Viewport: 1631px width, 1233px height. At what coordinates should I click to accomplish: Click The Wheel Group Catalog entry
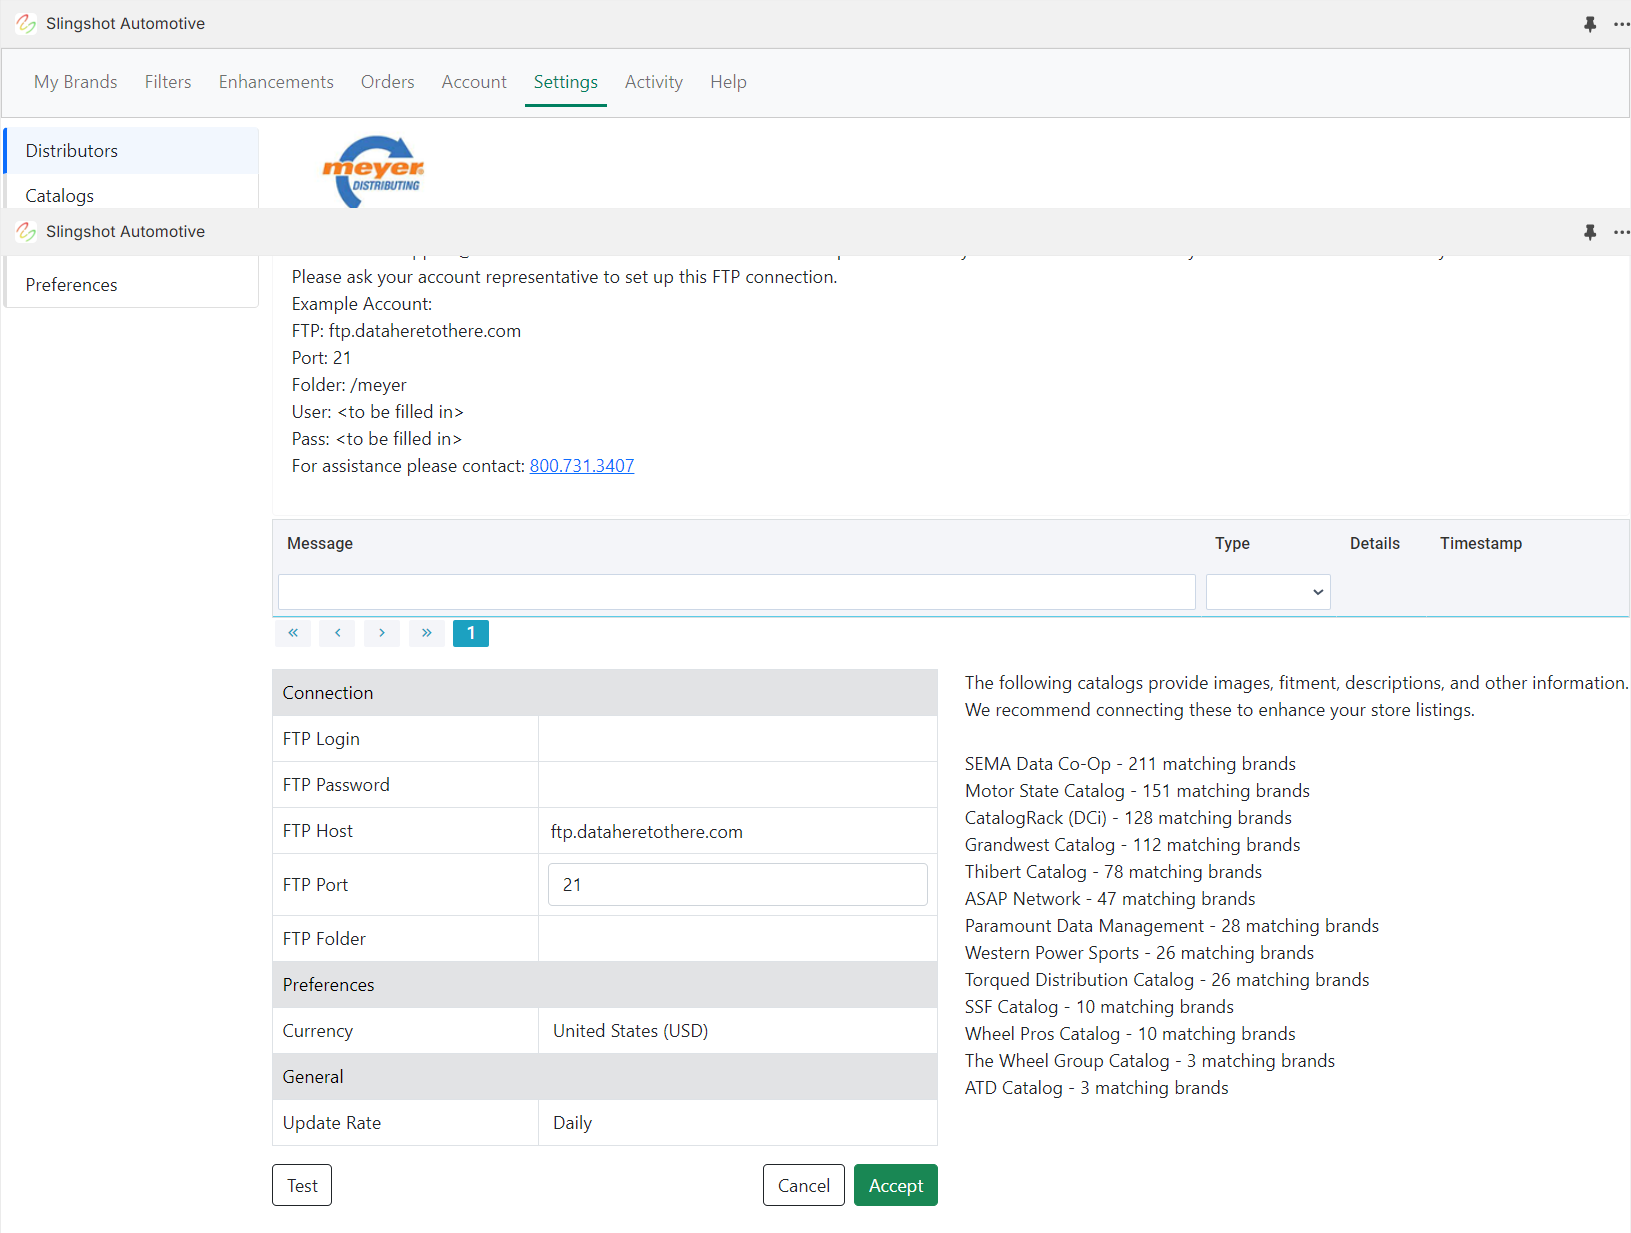pyautogui.click(x=1150, y=1061)
